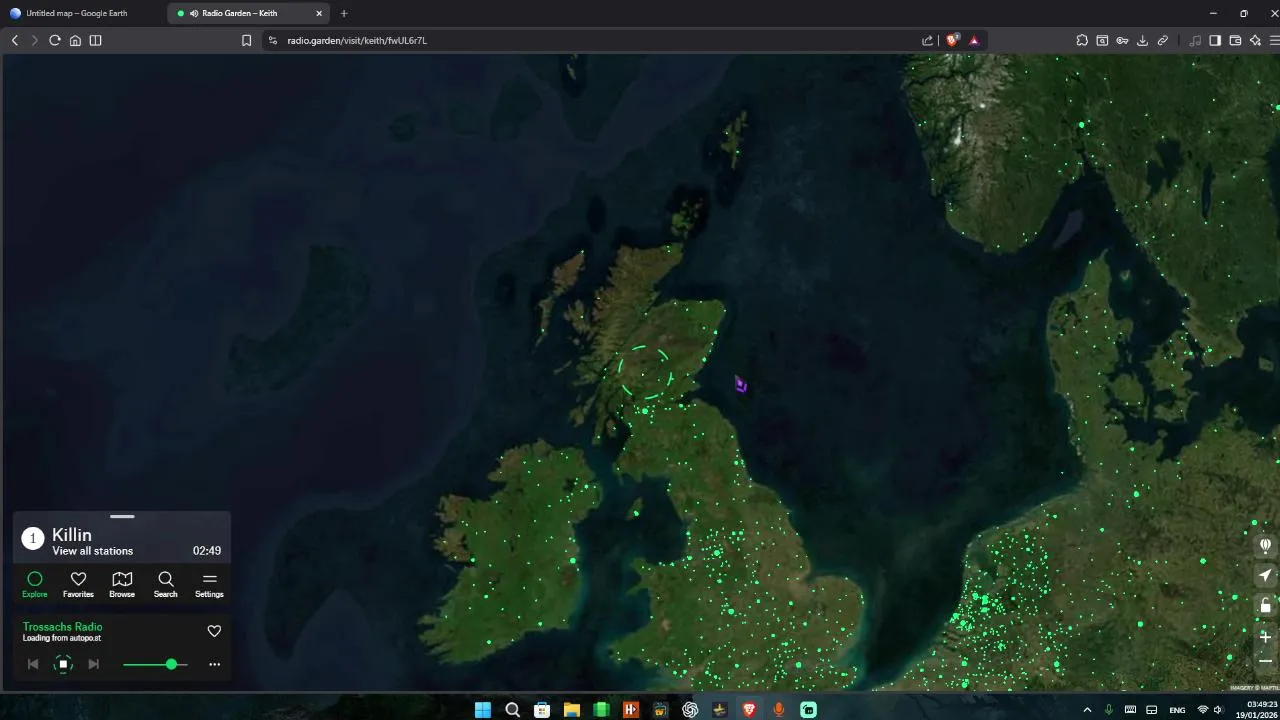Share the page link icon
1280x720 pixels.
pyautogui.click(x=927, y=40)
